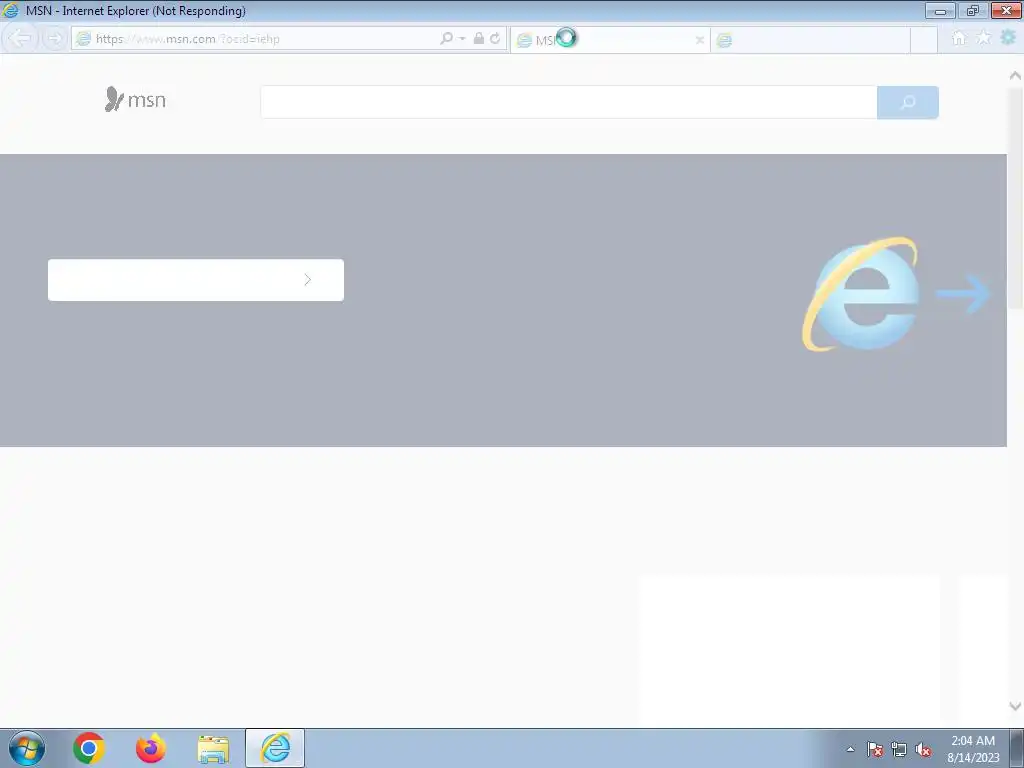The image size is (1024, 768).
Task: Click into the MSN web search field
Action: pos(568,102)
